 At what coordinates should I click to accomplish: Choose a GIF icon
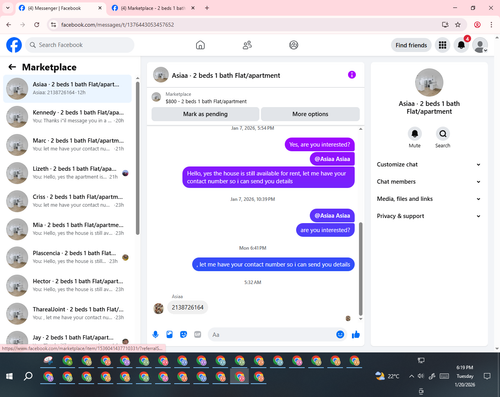click(198, 334)
